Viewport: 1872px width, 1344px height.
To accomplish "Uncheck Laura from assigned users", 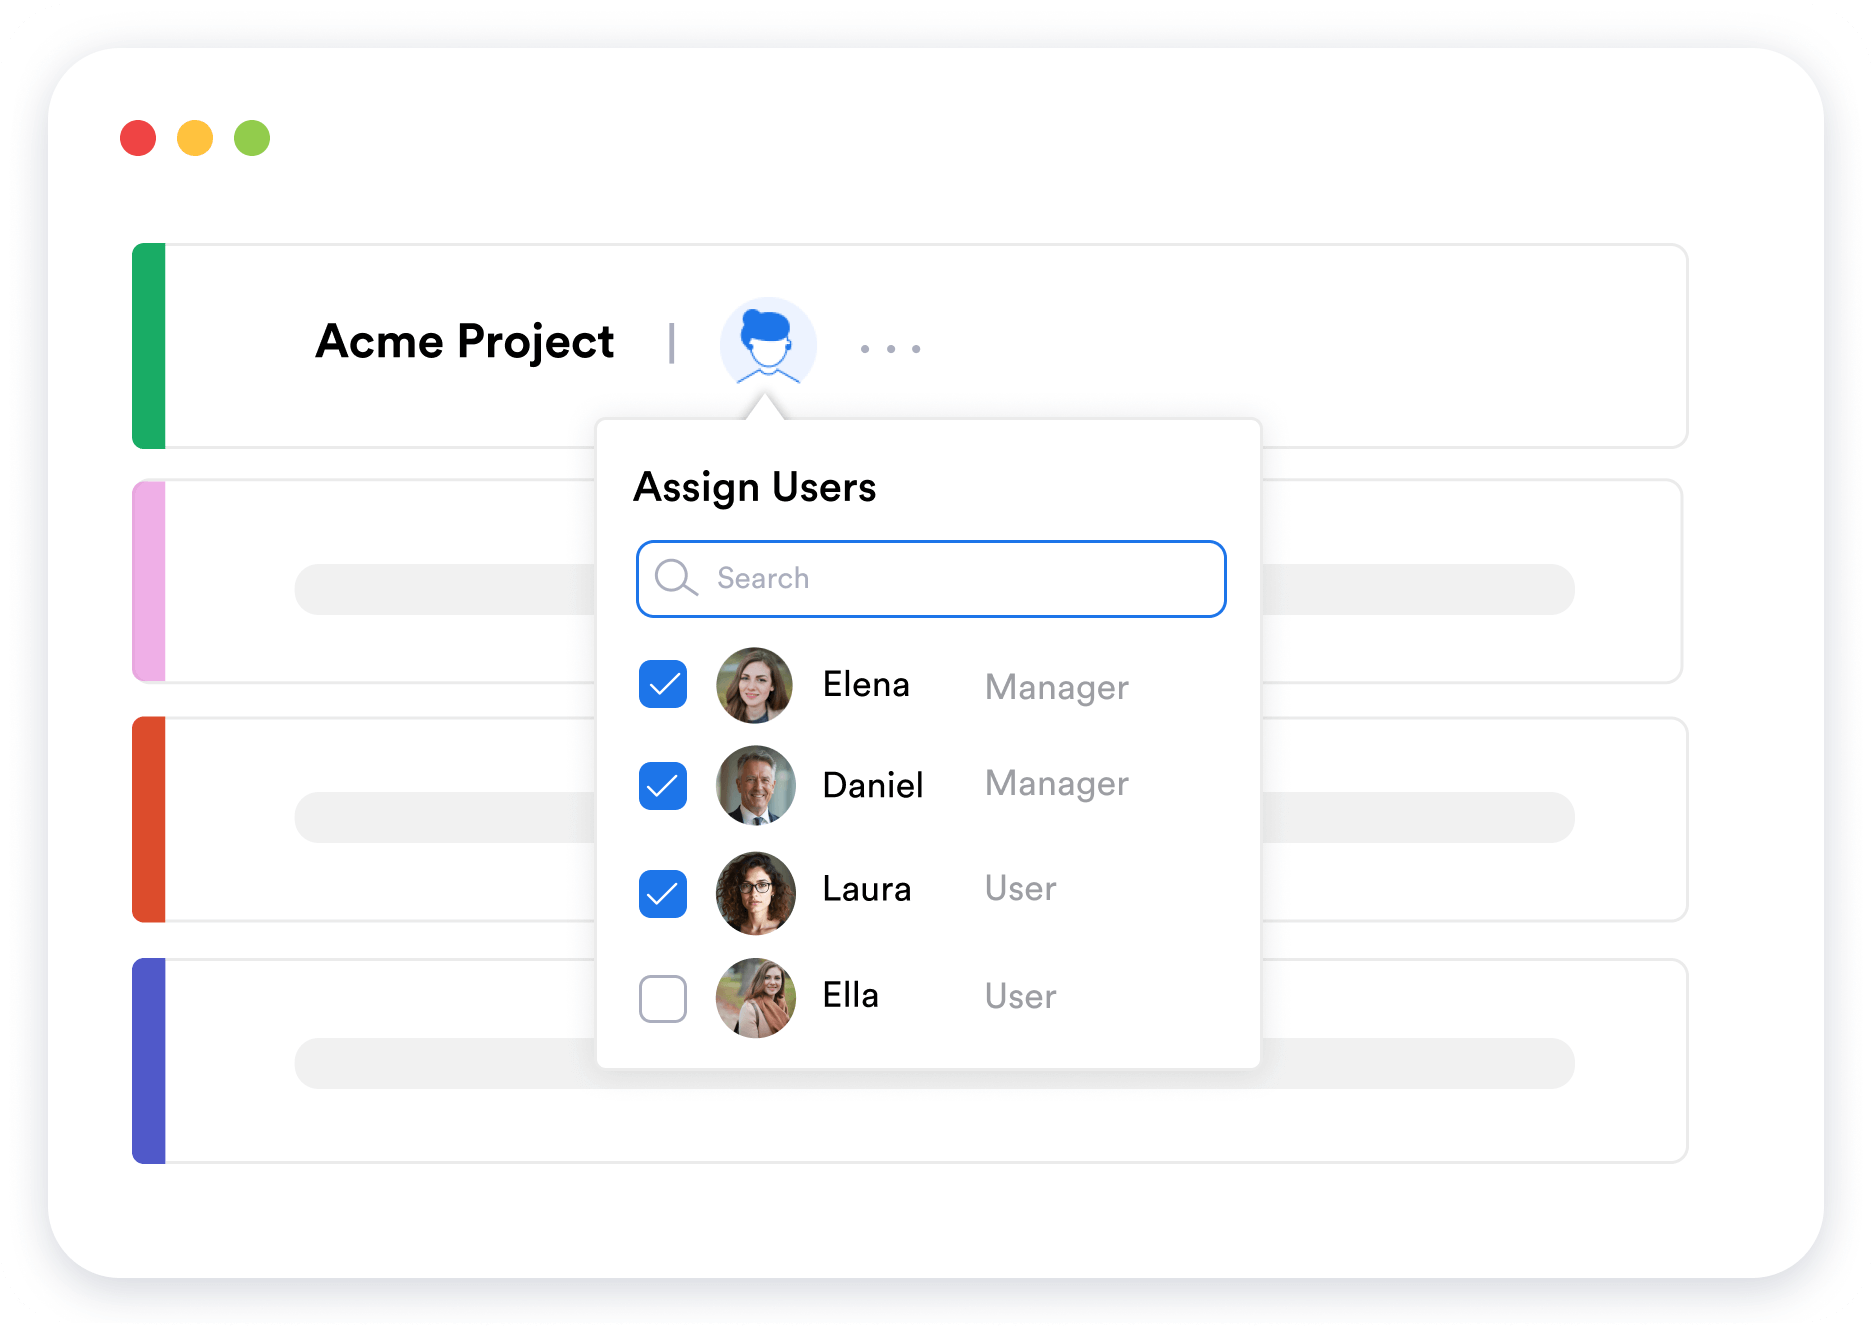I will 662,894.
